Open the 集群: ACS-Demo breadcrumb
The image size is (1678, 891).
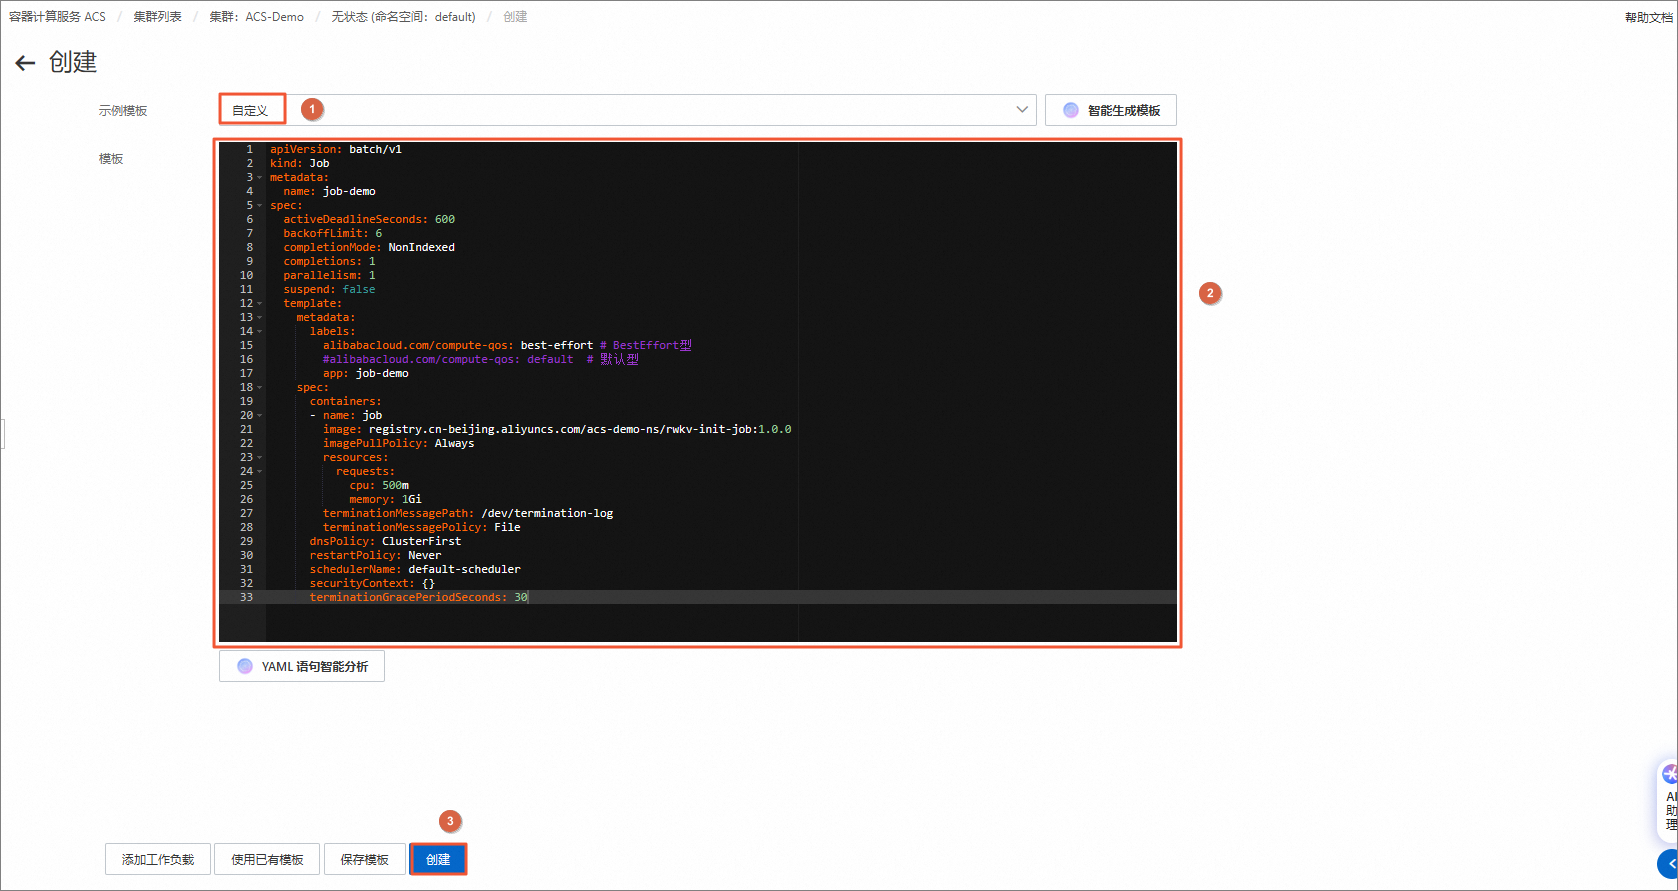click(x=257, y=17)
